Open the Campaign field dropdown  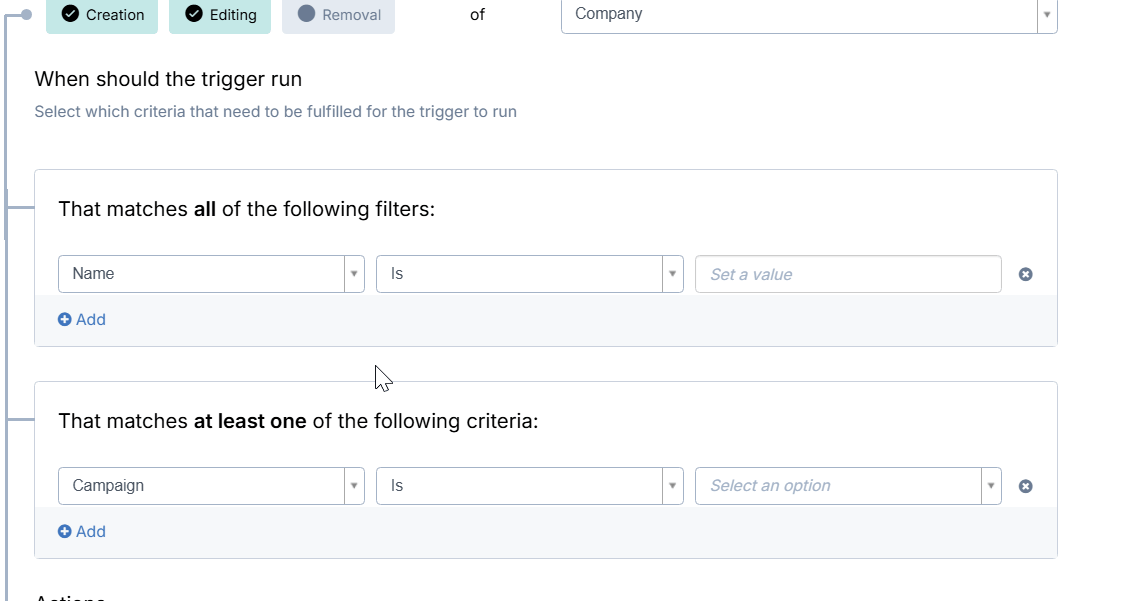coord(211,486)
